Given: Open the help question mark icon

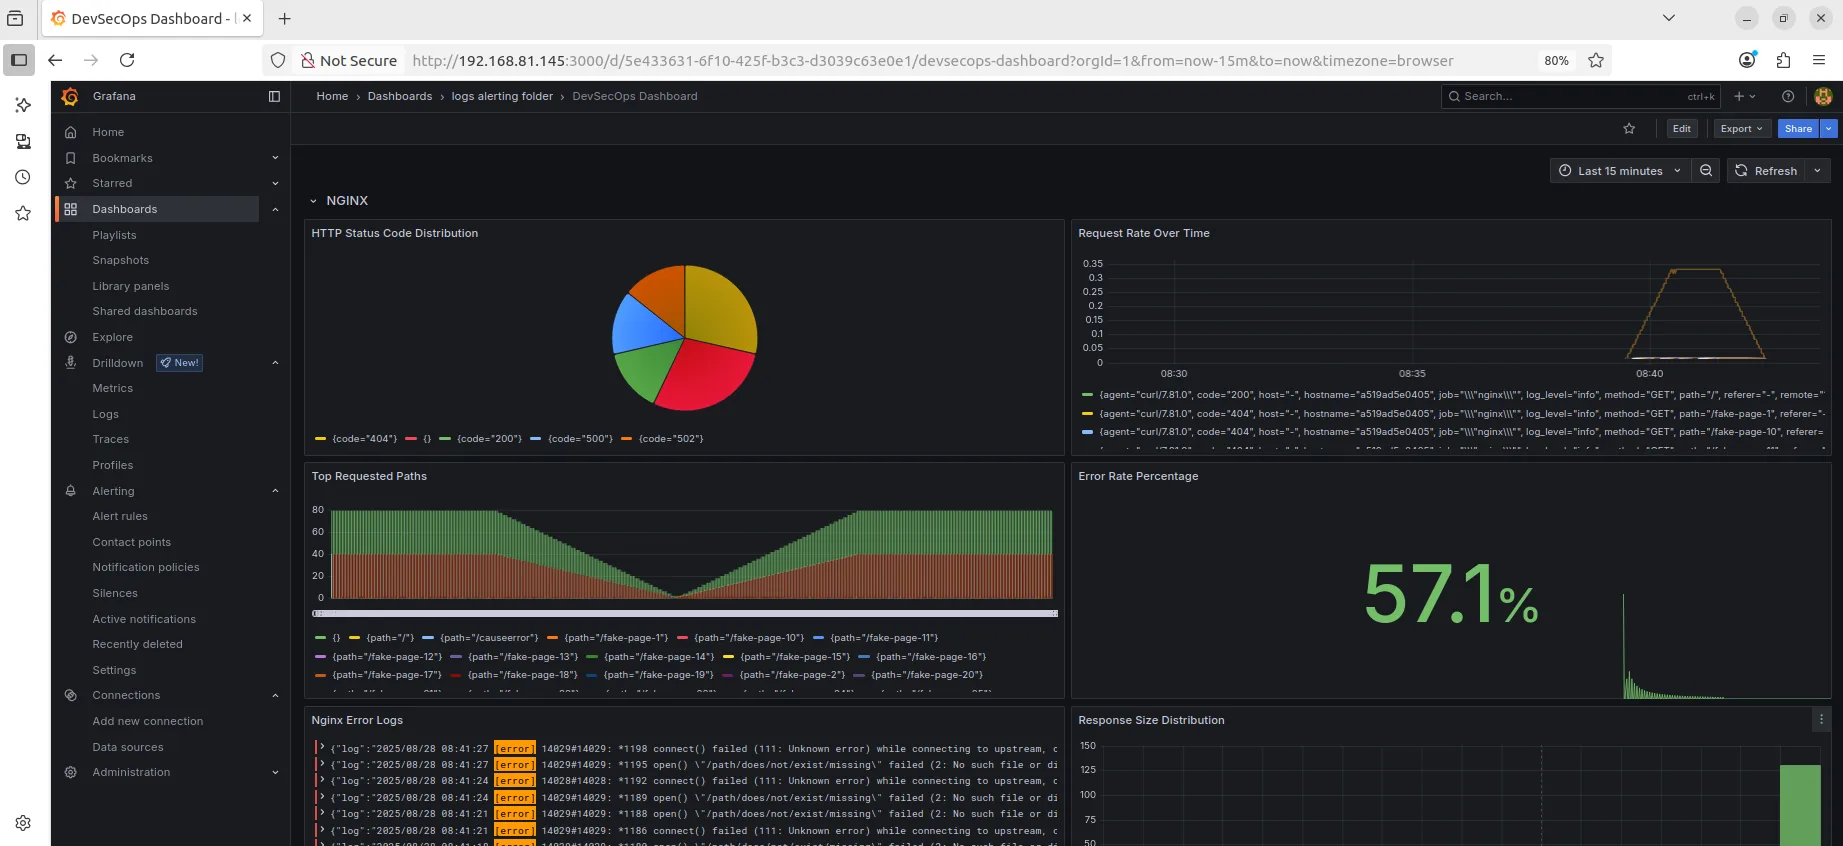Looking at the screenshot, I should (1788, 96).
